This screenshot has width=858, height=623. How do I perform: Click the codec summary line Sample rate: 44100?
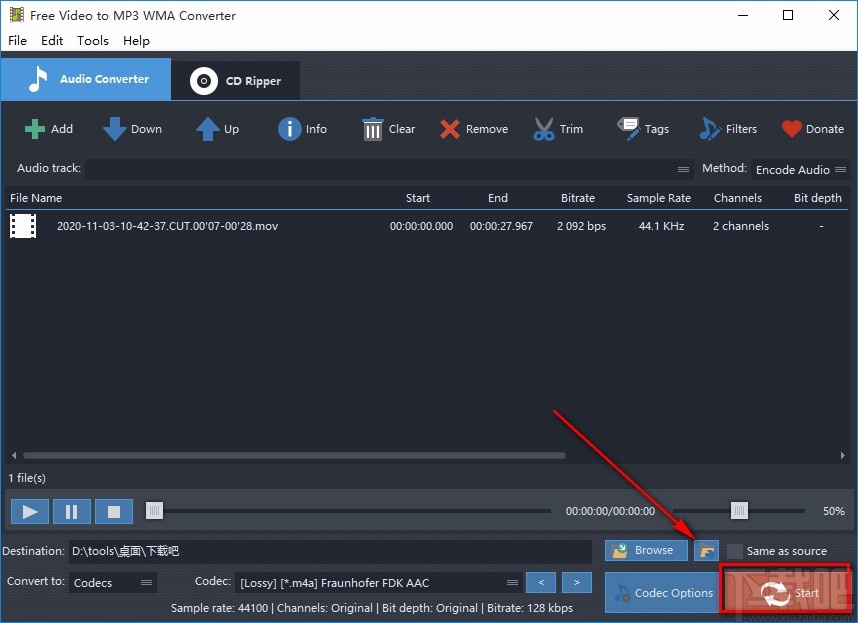372,608
